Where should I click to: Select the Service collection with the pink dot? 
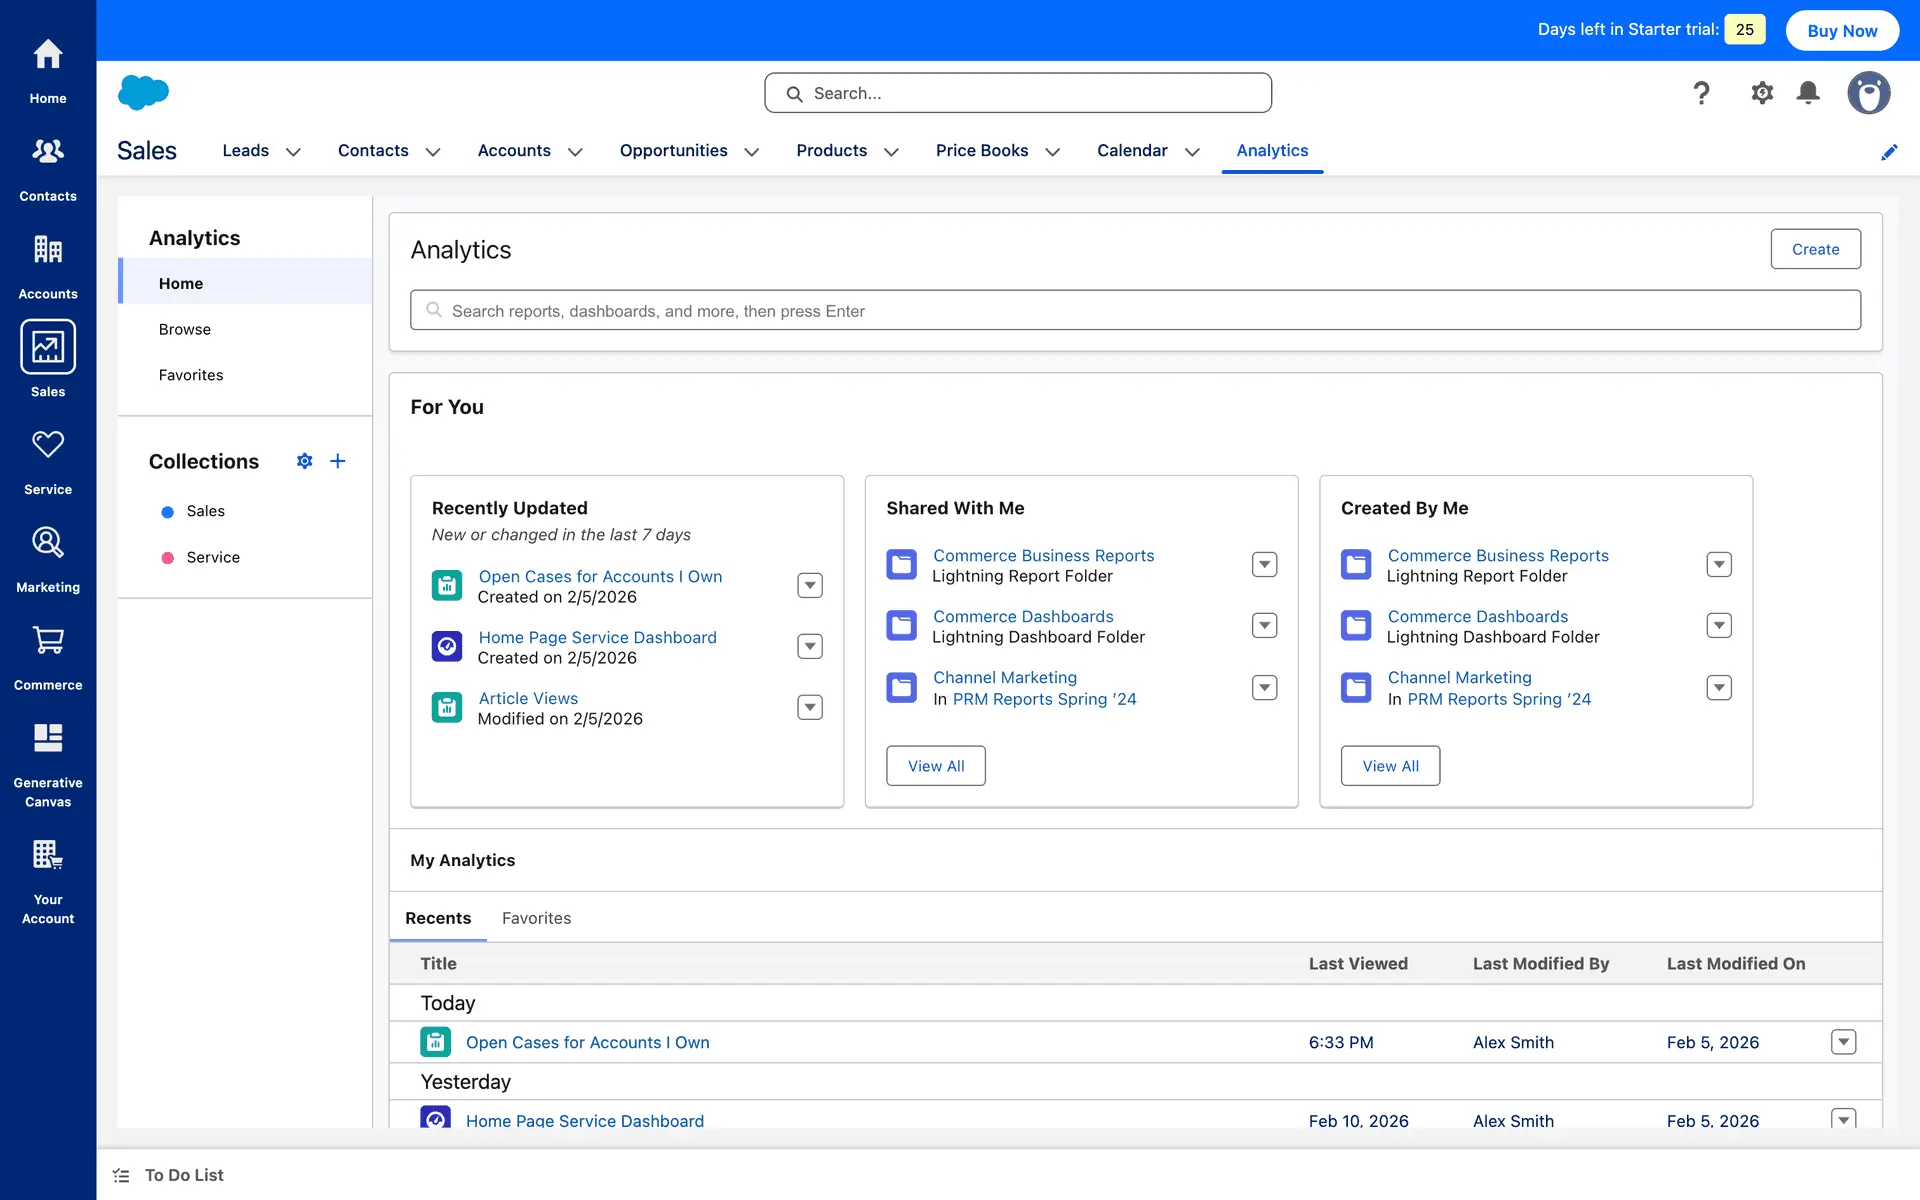click(x=213, y=557)
